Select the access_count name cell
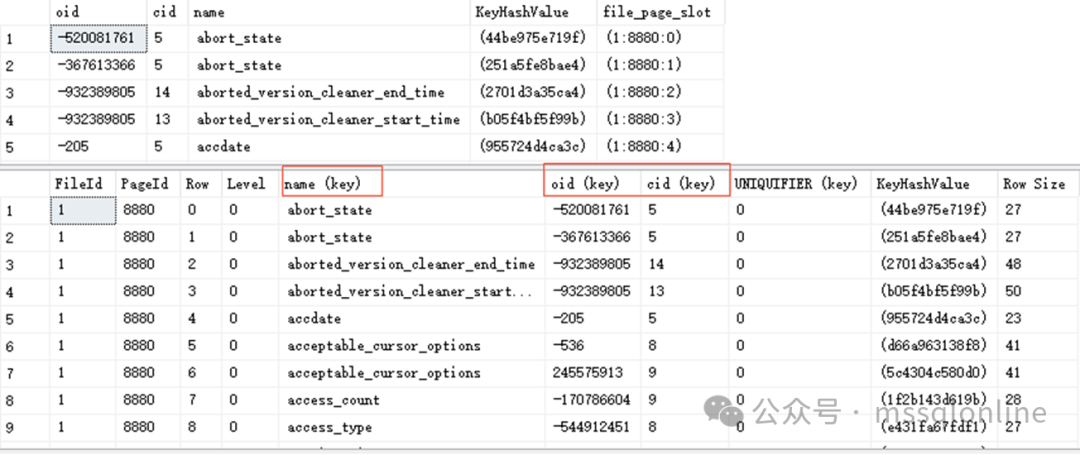 (x=333, y=400)
